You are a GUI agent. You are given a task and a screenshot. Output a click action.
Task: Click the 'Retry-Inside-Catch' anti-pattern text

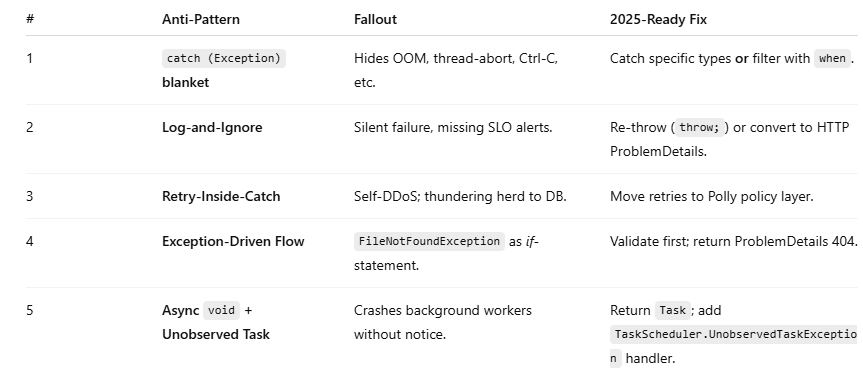click(x=221, y=196)
